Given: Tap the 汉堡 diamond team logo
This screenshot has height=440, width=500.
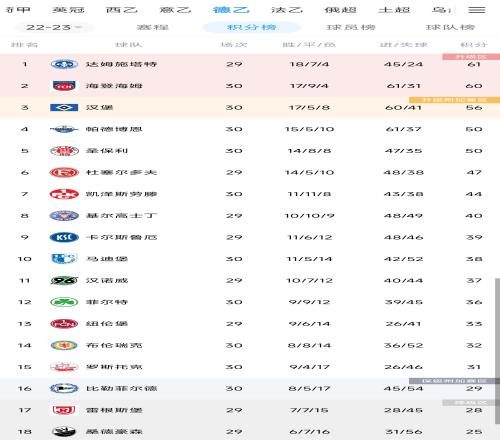Looking at the screenshot, I should click(x=64, y=107).
